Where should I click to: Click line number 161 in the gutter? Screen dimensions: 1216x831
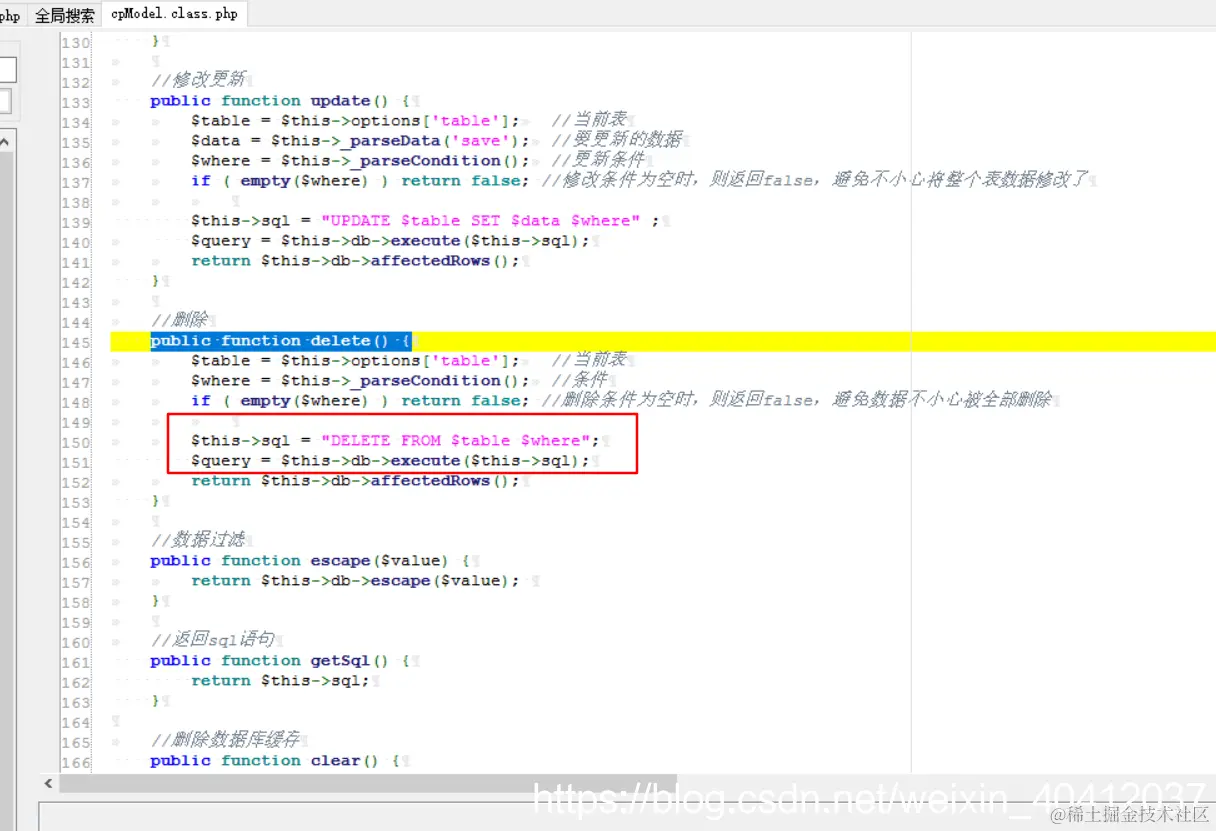click(x=75, y=662)
